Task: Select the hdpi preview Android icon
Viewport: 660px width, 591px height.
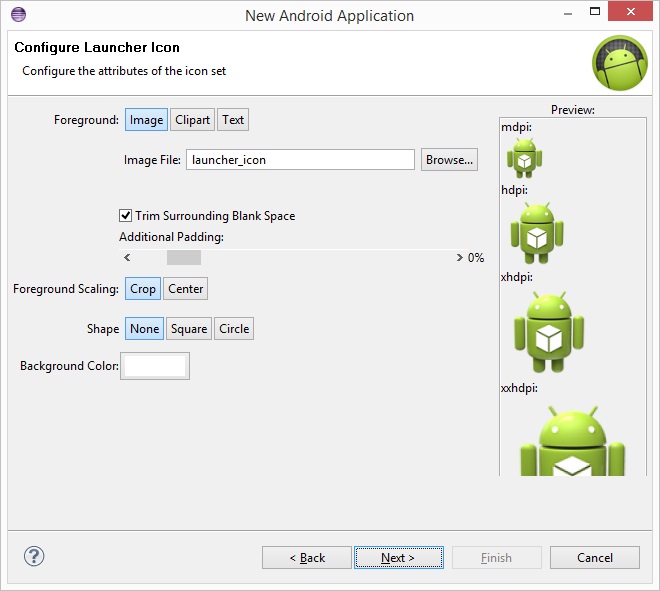Action: 537,233
